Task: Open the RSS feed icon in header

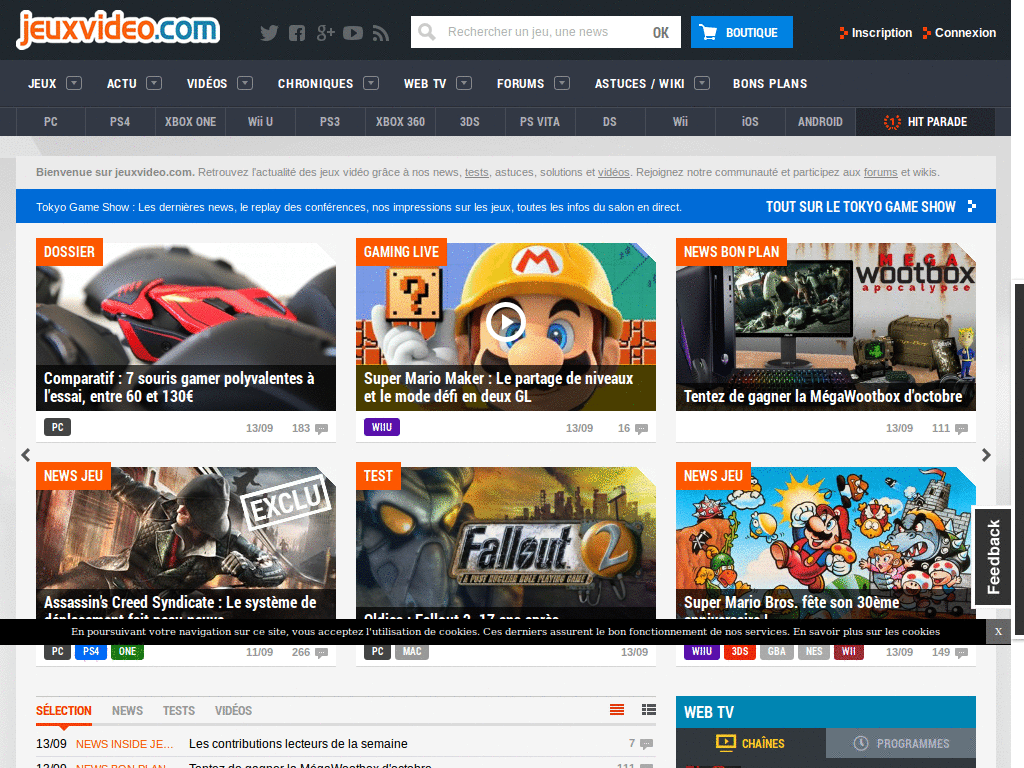Action: click(381, 33)
